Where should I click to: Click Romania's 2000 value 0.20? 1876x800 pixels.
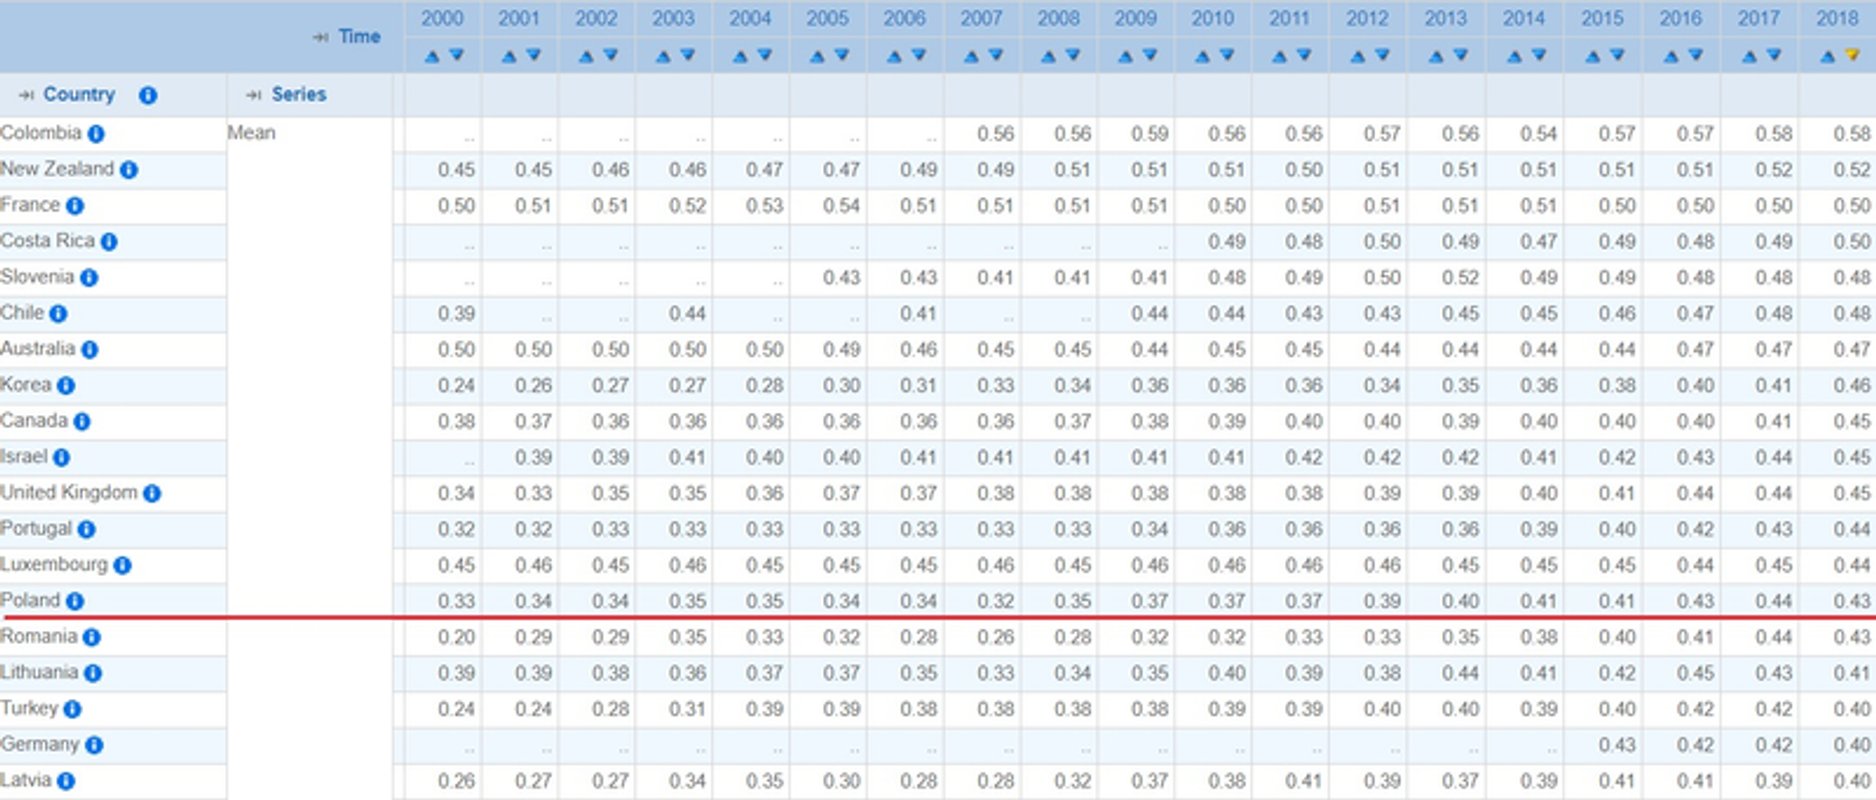coord(456,637)
